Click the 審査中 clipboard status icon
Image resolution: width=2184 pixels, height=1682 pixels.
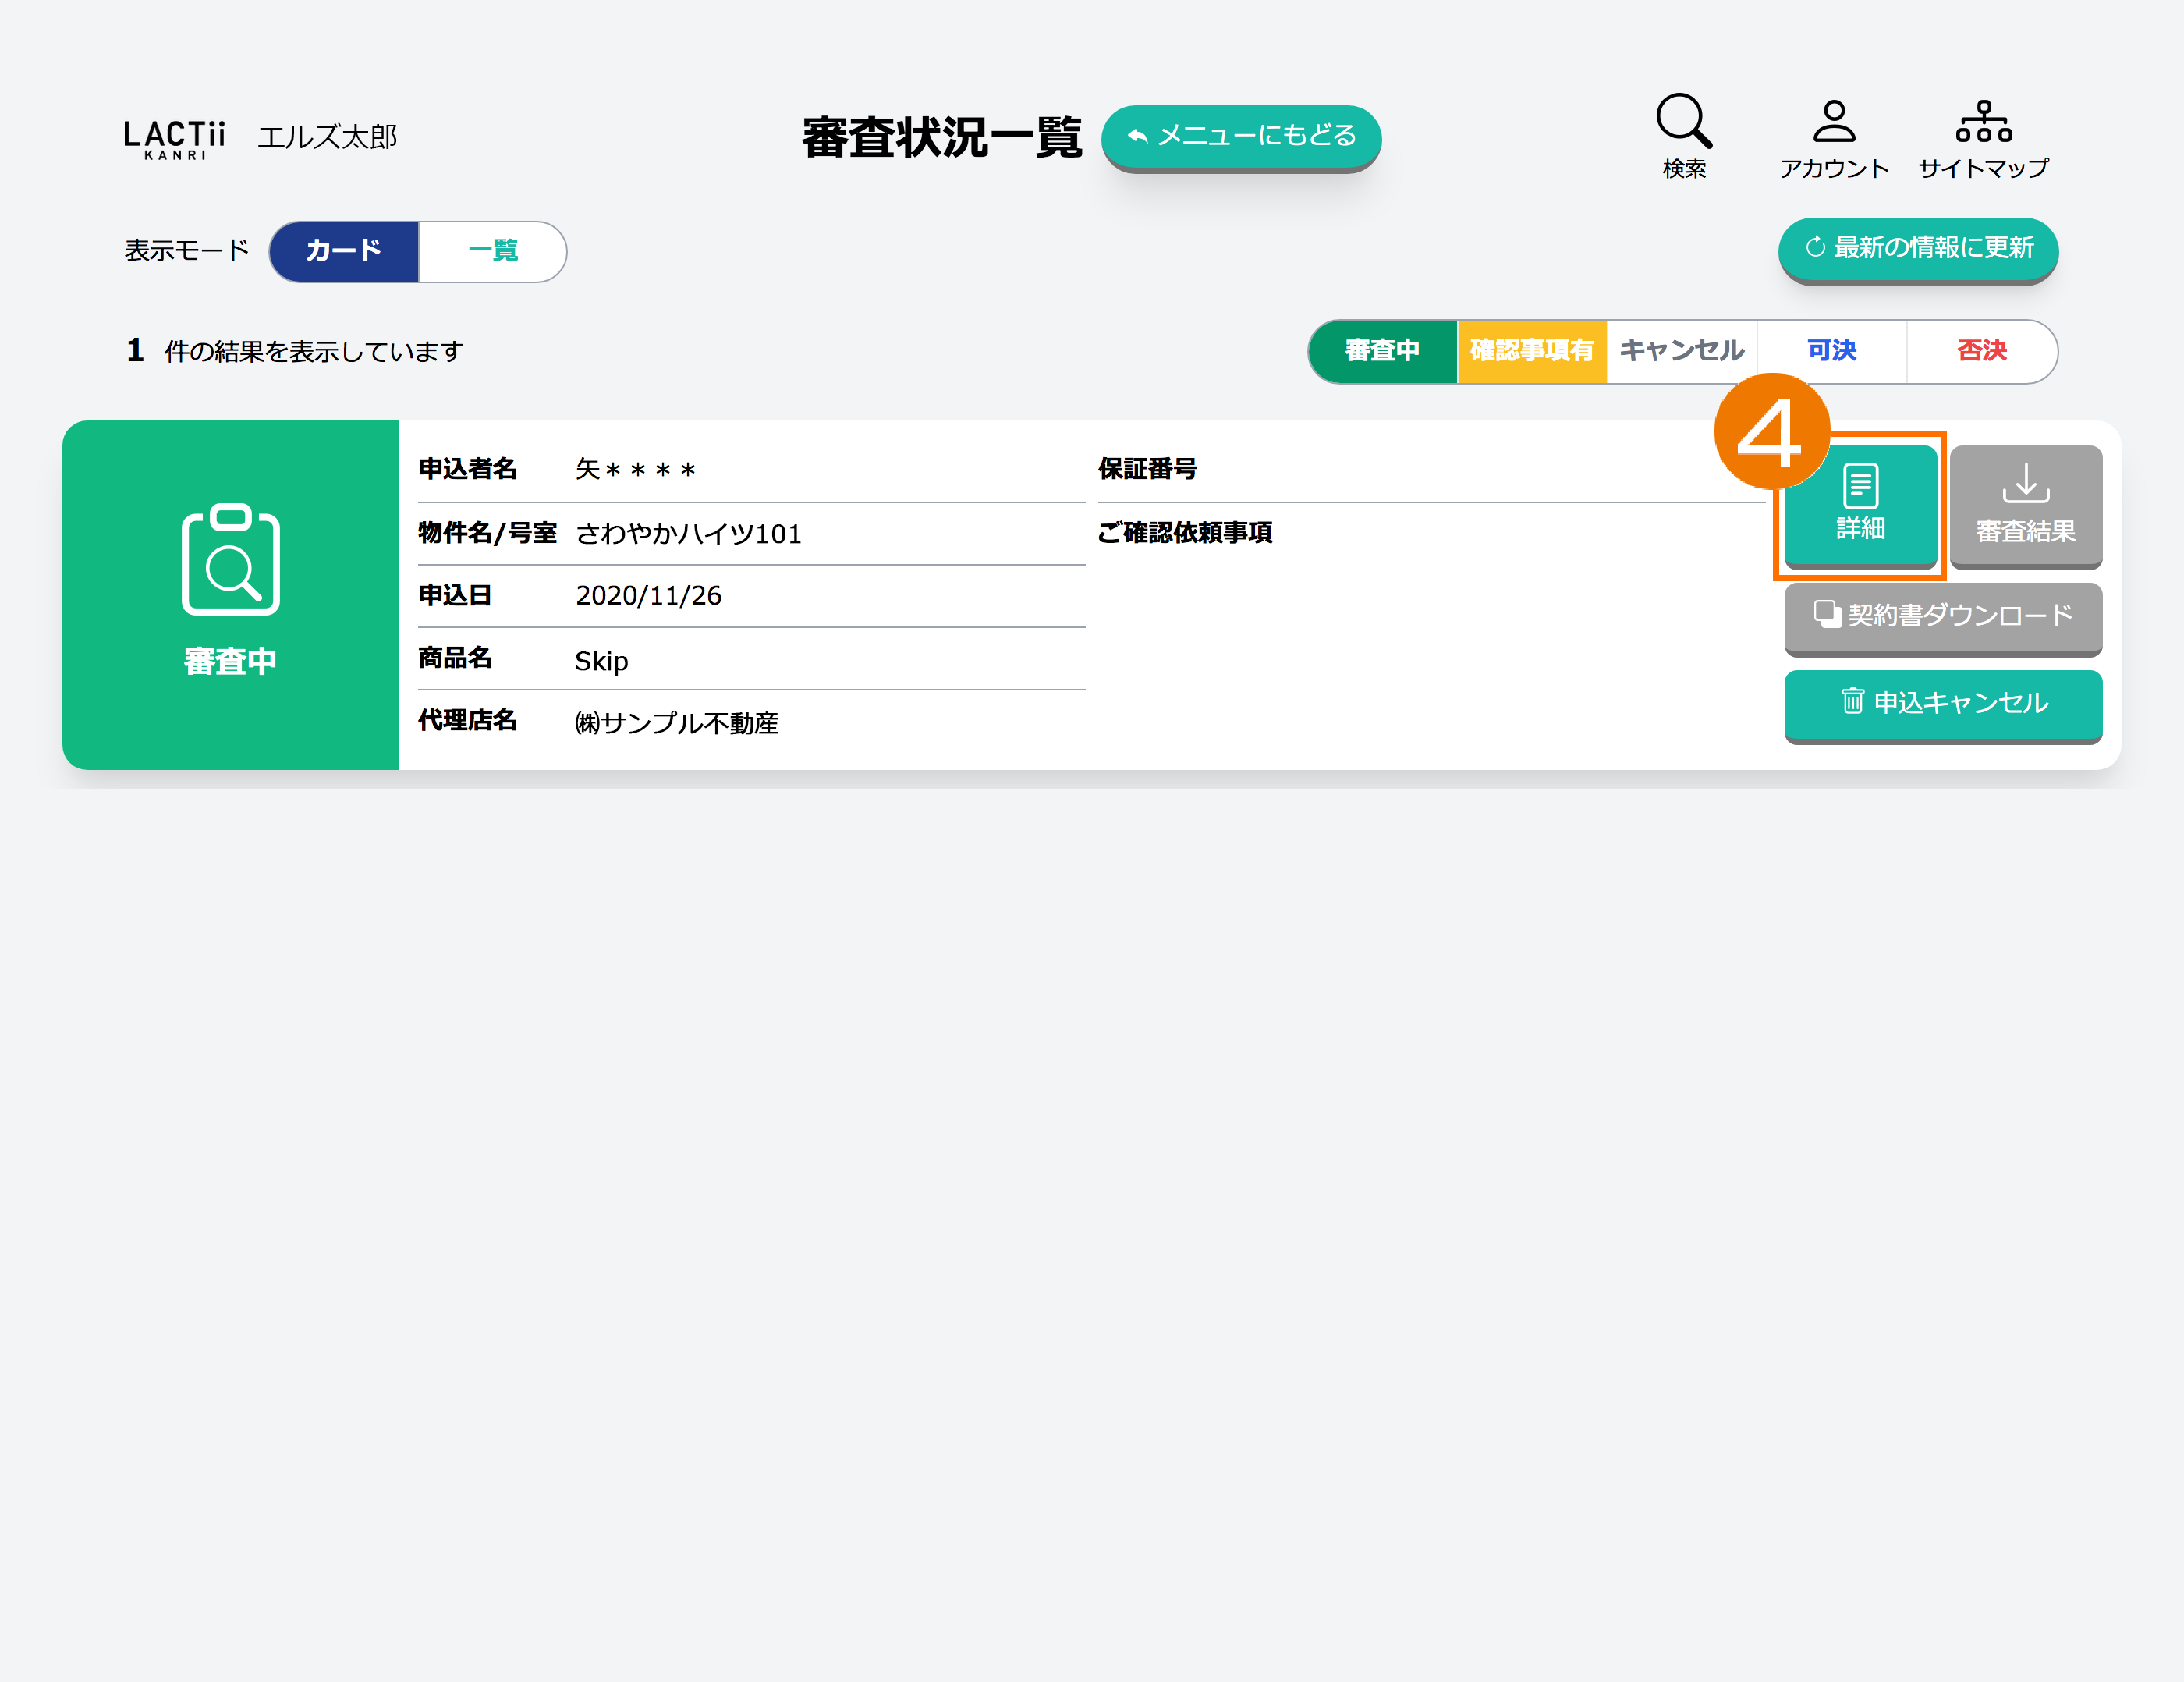[231, 560]
